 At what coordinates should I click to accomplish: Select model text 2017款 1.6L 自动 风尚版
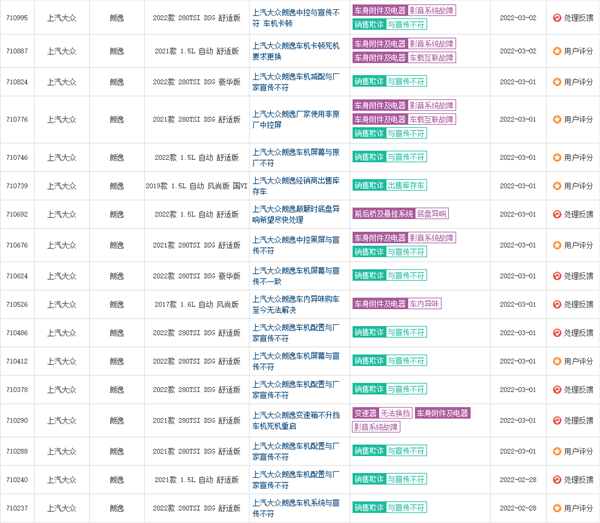coord(197,305)
